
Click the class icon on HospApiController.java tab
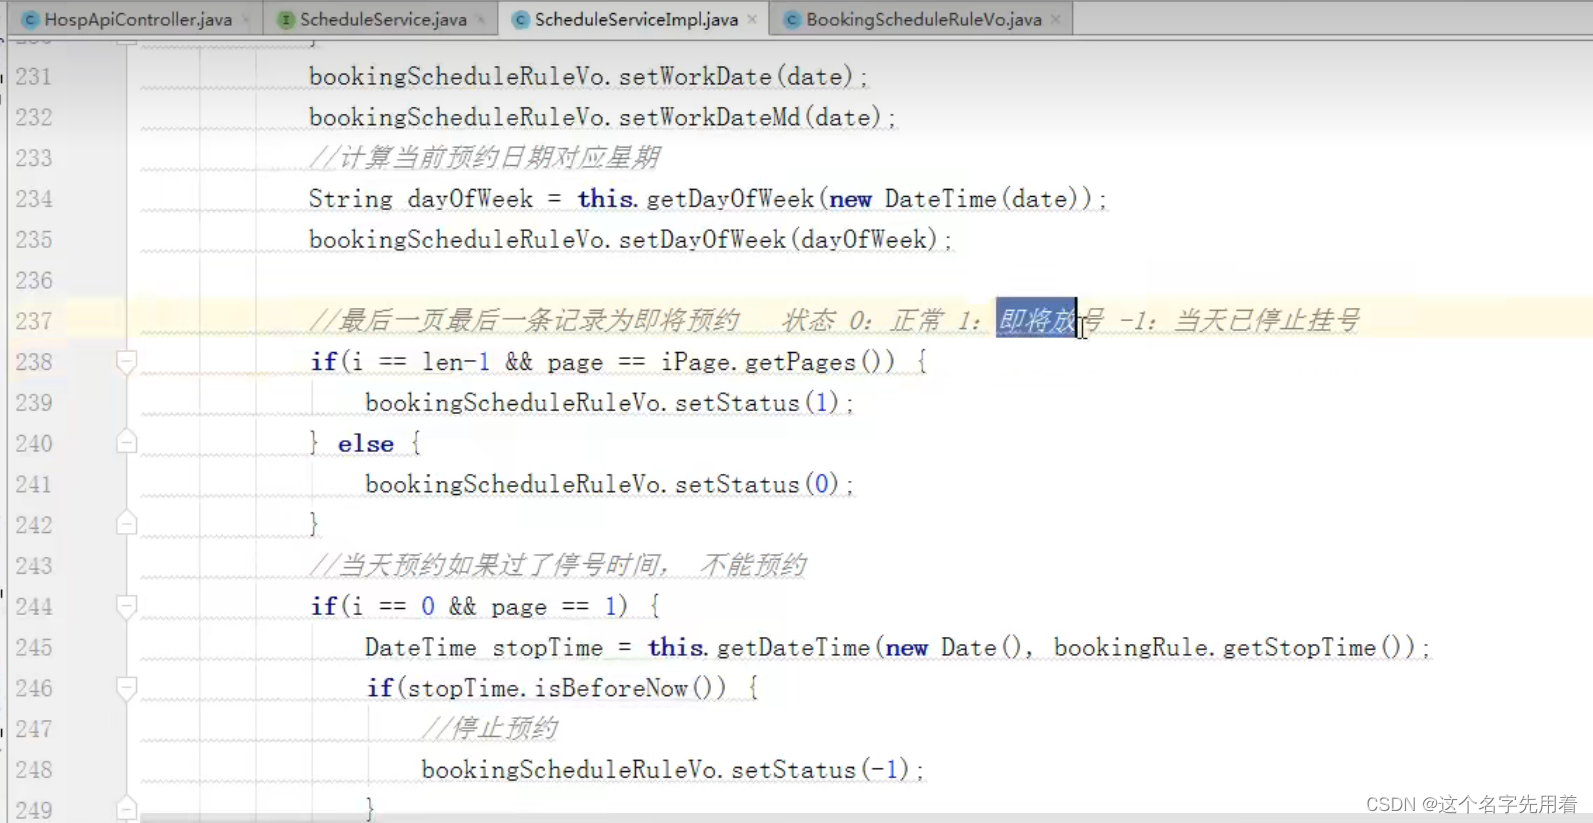[x=30, y=20]
